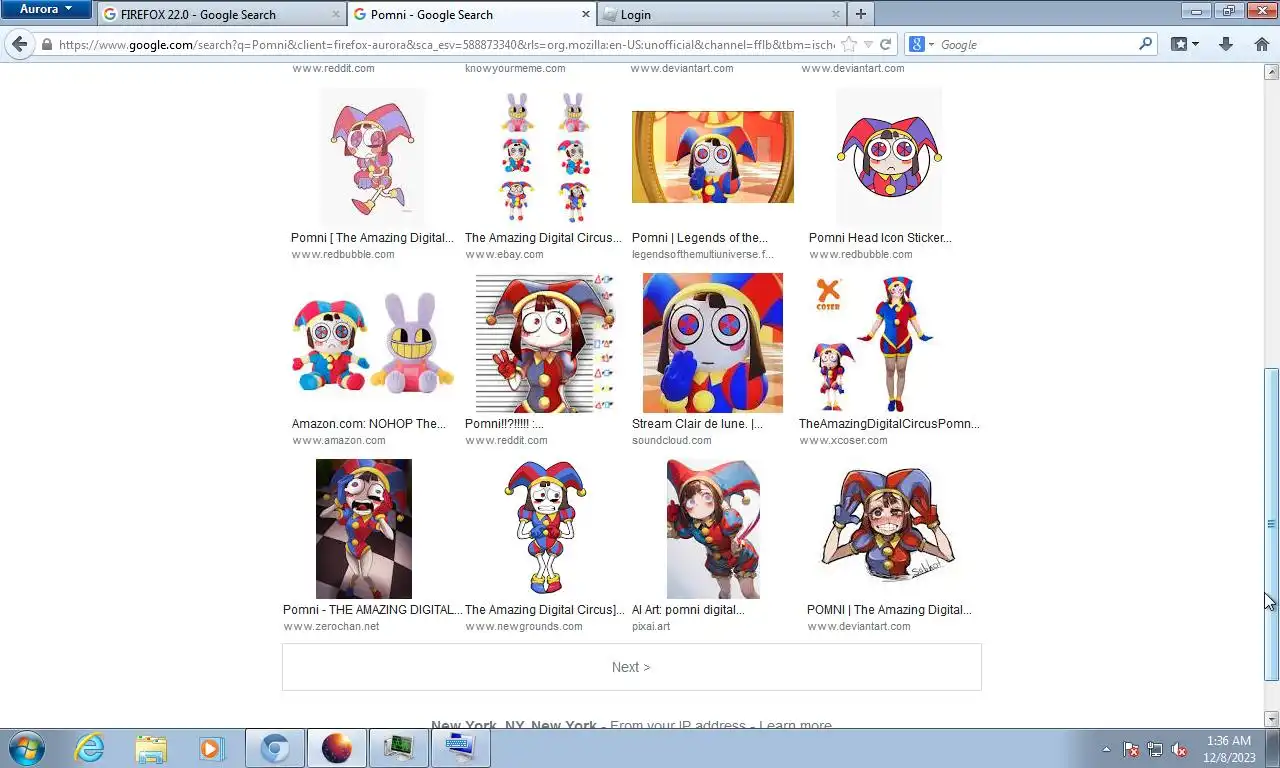
Task: Open the Downloads arrow icon
Action: pyautogui.click(x=1226, y=44)
